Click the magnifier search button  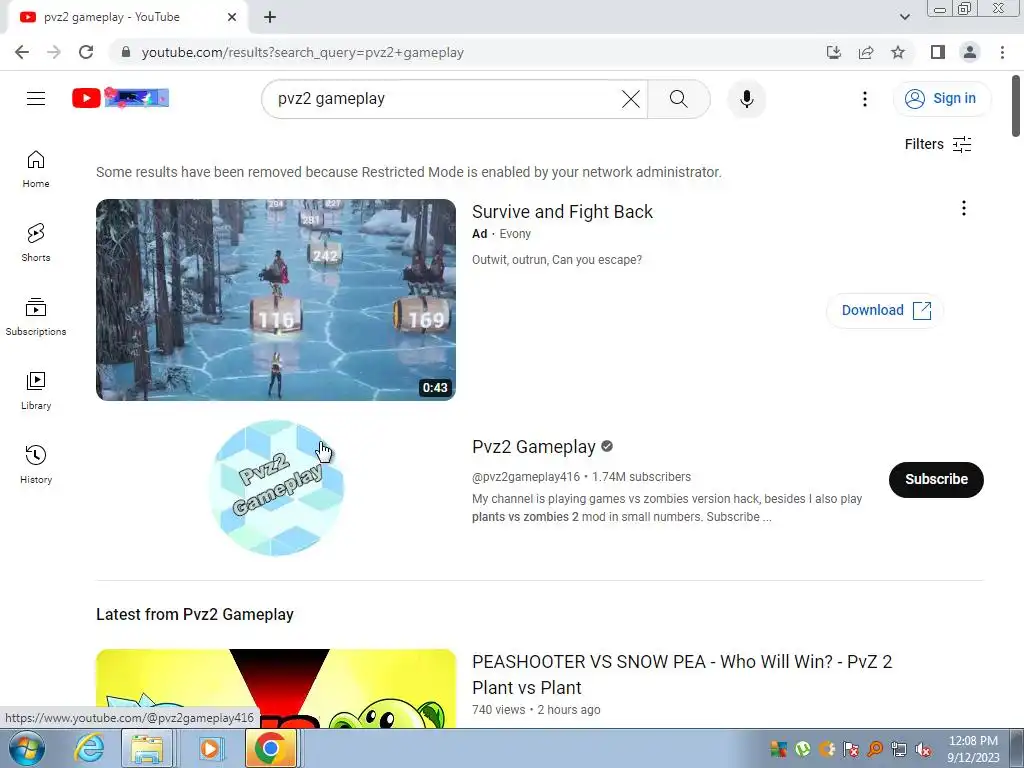click(x=679, y=99)
